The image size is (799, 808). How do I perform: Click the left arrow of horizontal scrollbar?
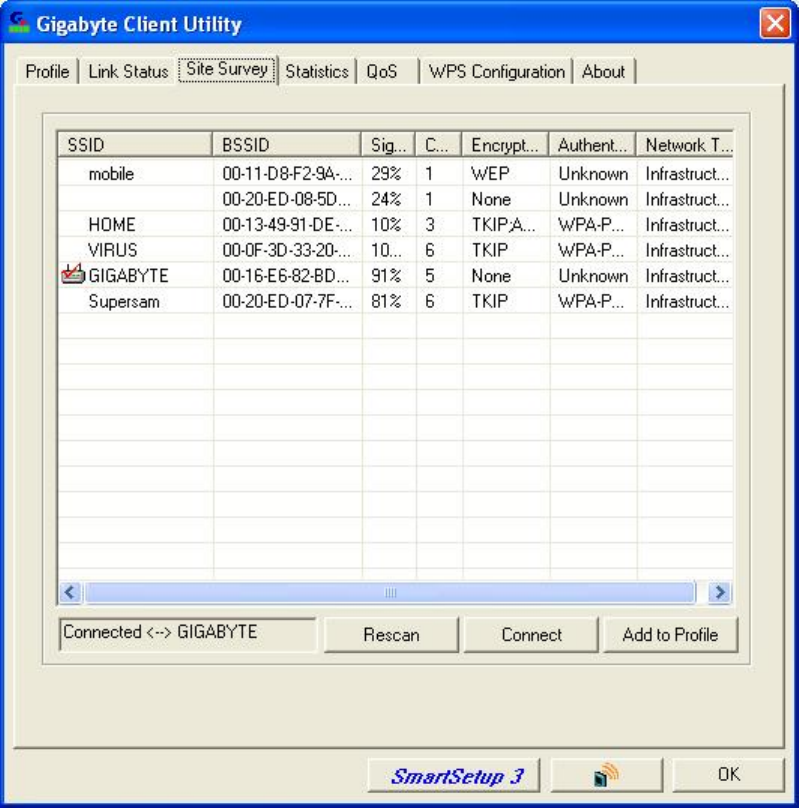click(x=71, y=592)
